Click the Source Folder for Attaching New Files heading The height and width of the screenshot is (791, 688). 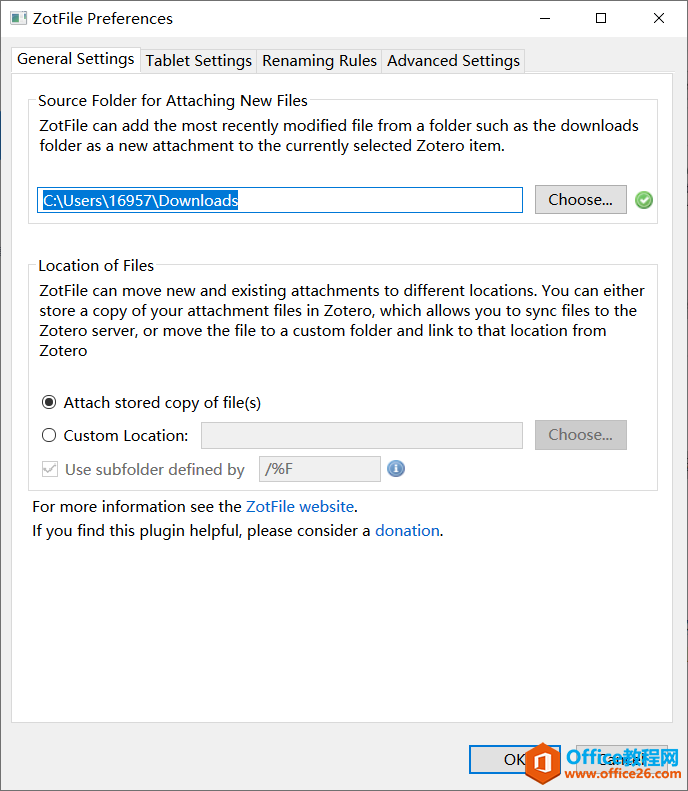(173, 101)
